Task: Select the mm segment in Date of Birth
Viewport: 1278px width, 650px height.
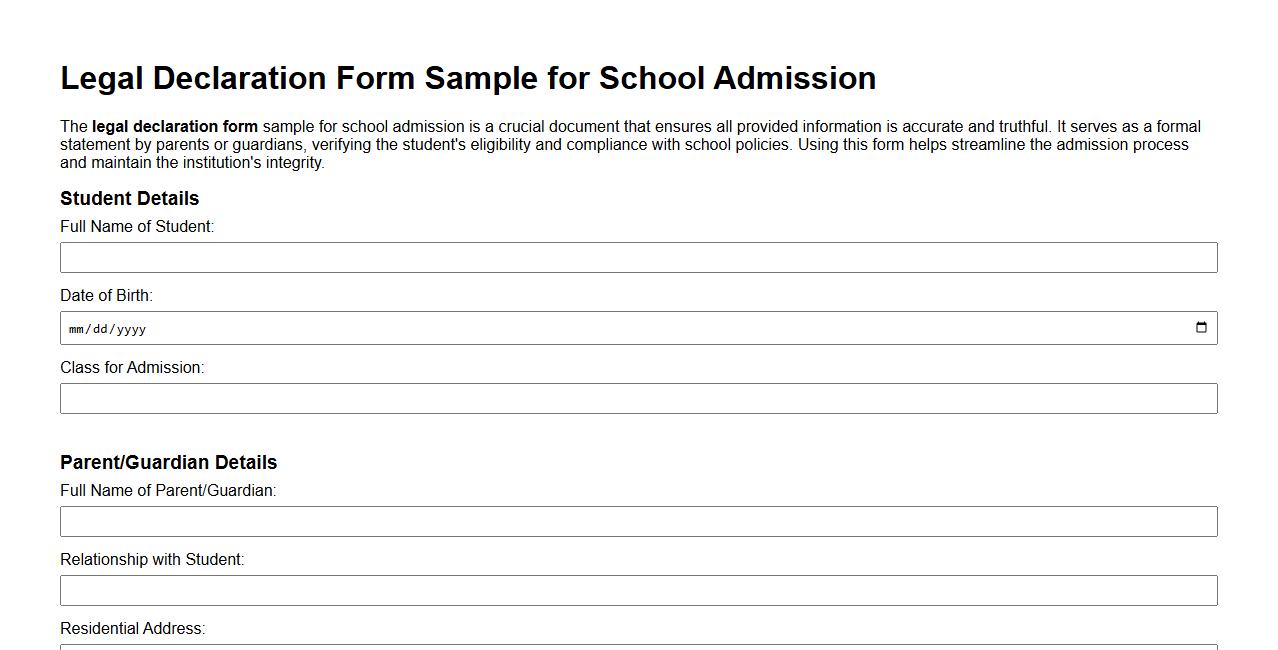Action: [x=74, y=328]
